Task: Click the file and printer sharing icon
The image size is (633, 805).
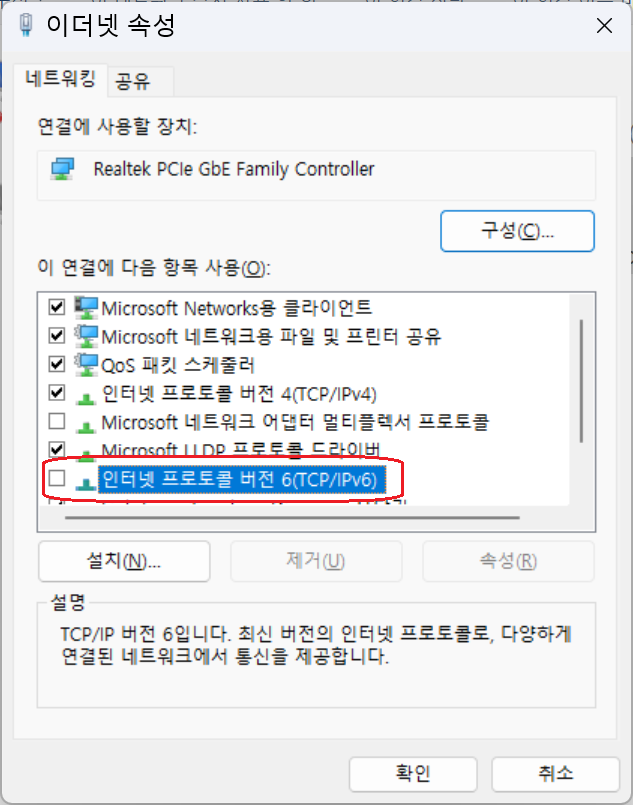Action: click(86, 336)
